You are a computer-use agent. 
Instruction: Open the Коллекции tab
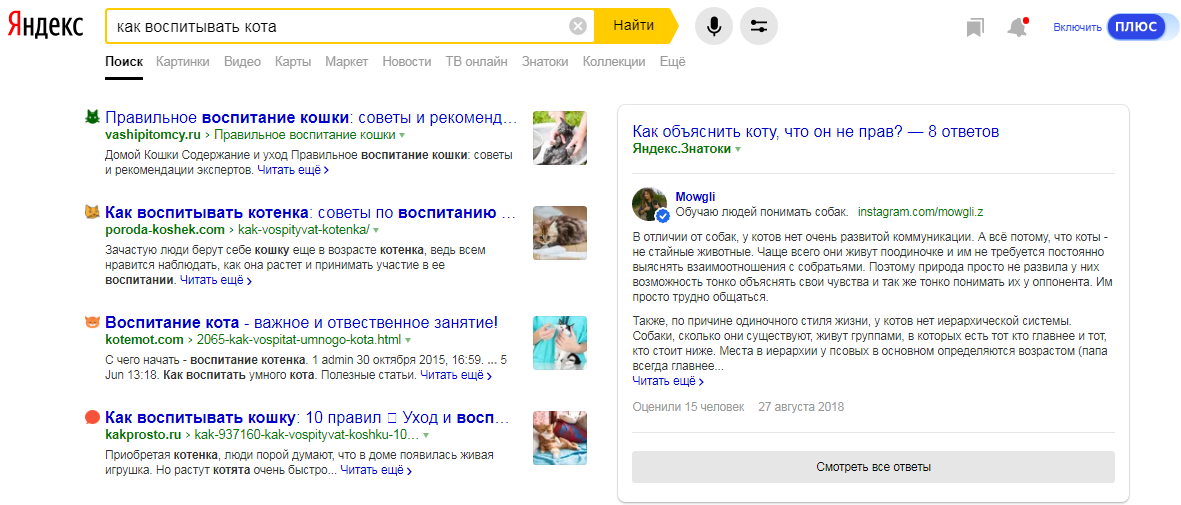pyautogui.click(x=614, y=62)
